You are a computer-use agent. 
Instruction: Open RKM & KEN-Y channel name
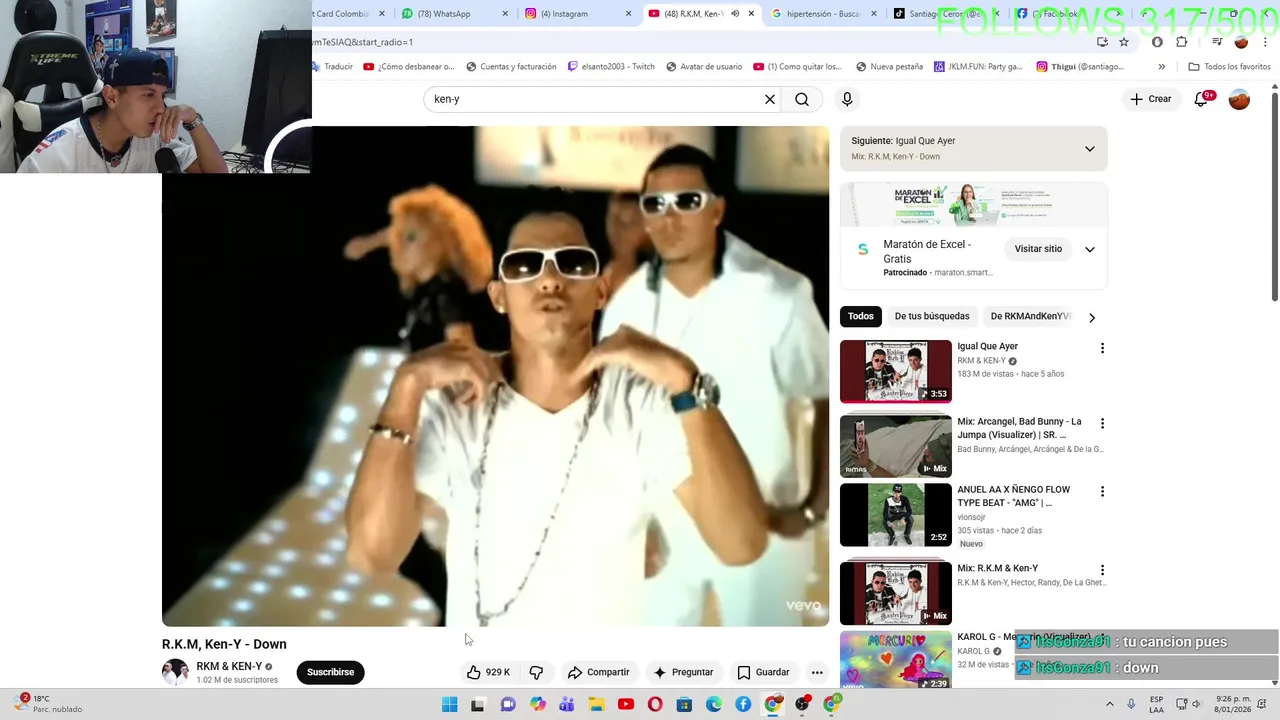pyautogui.click(x=229, y=666)
